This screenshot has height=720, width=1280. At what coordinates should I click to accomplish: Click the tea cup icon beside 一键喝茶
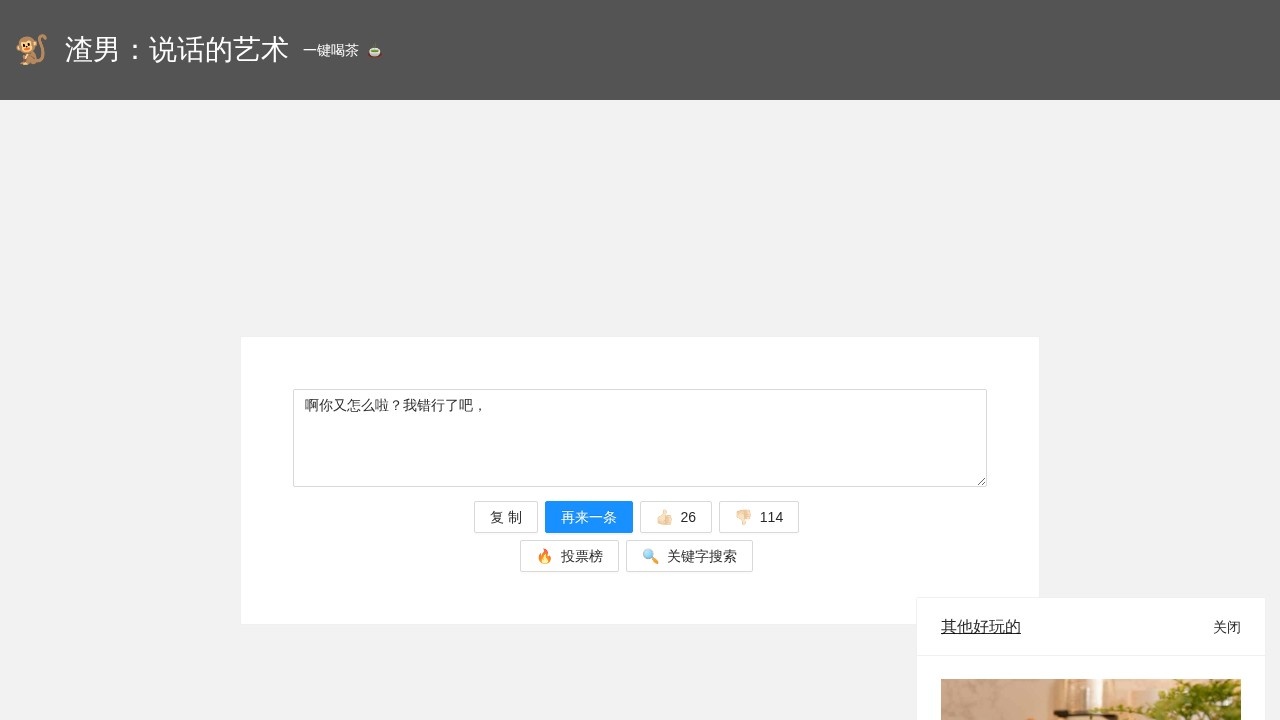pos(374,51)
